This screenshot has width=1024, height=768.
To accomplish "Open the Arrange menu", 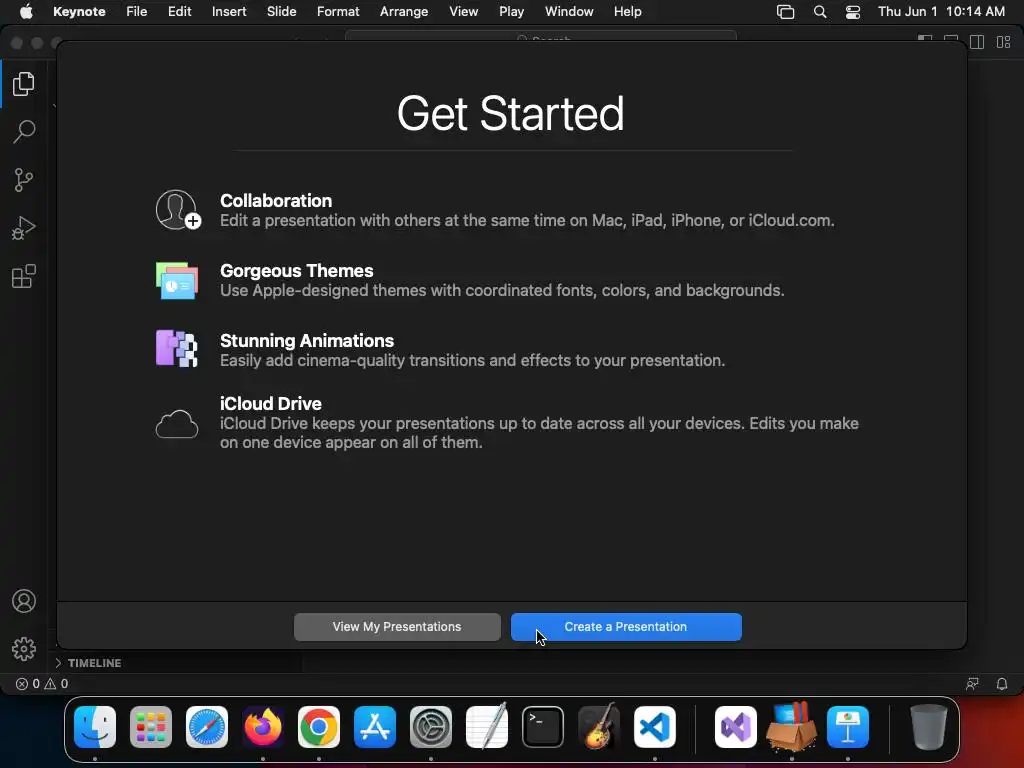I will pos(404,12).
